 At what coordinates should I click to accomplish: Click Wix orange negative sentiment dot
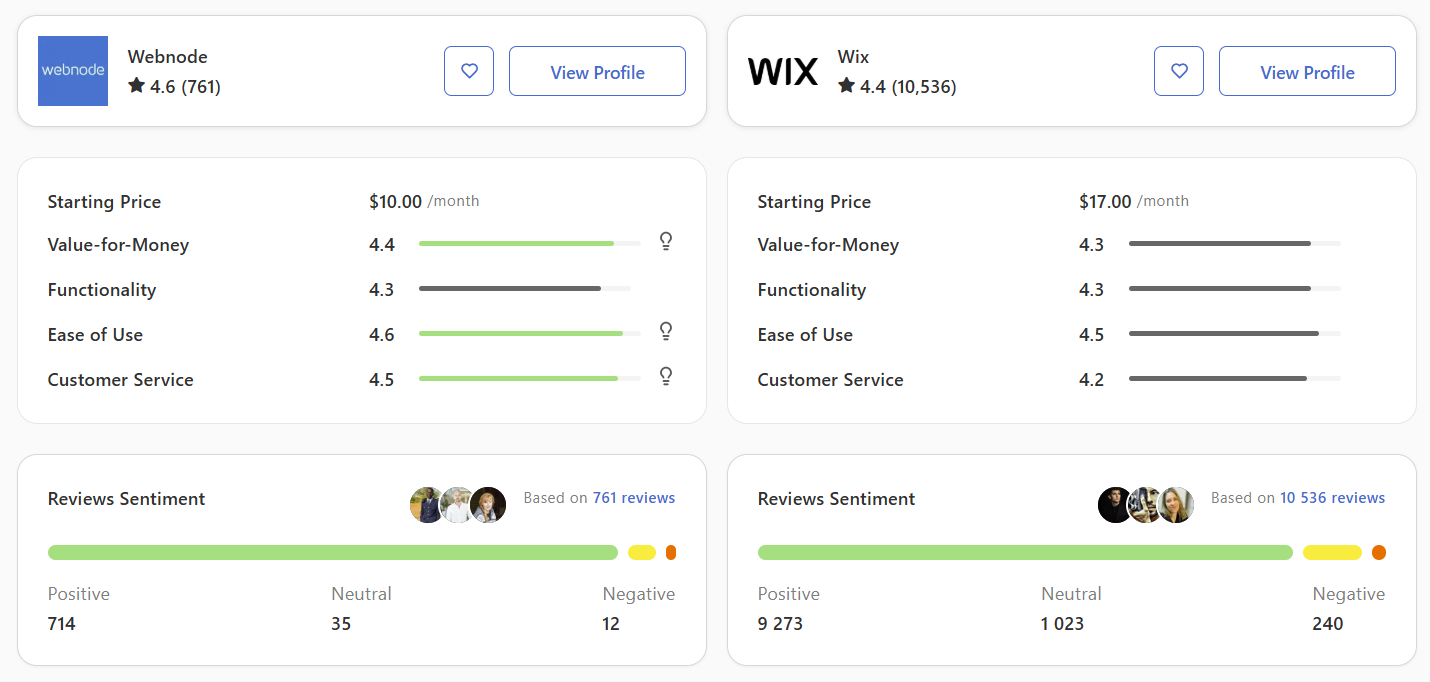point(1379,552)
